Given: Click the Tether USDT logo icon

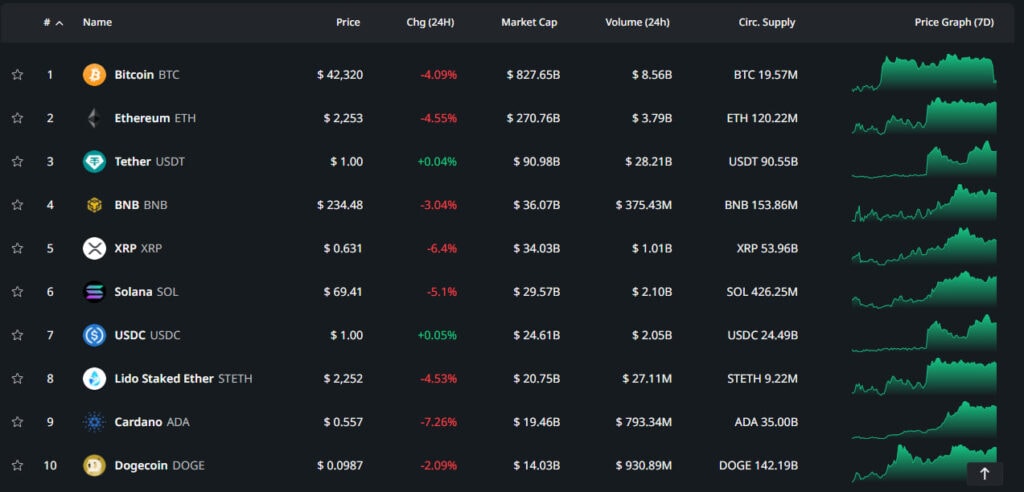Looking at the screenshot, I should tap(94, 162).
